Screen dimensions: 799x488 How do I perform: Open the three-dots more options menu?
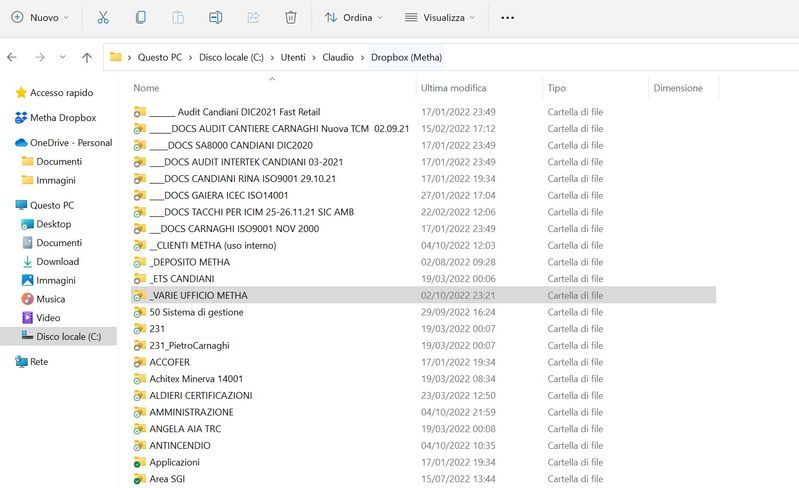(x=507, y=17)
